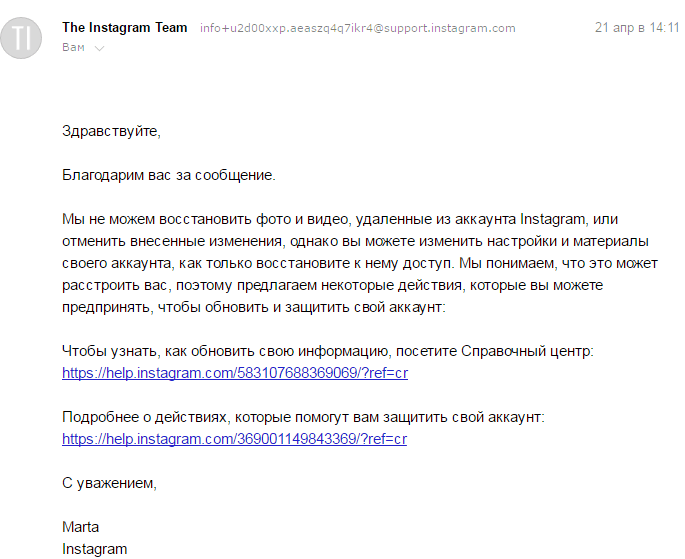The height and width of the screenshot is (559, 685).
Task: Open the help.instagram.com/369001149843369 link
Action: click(235, 439)
